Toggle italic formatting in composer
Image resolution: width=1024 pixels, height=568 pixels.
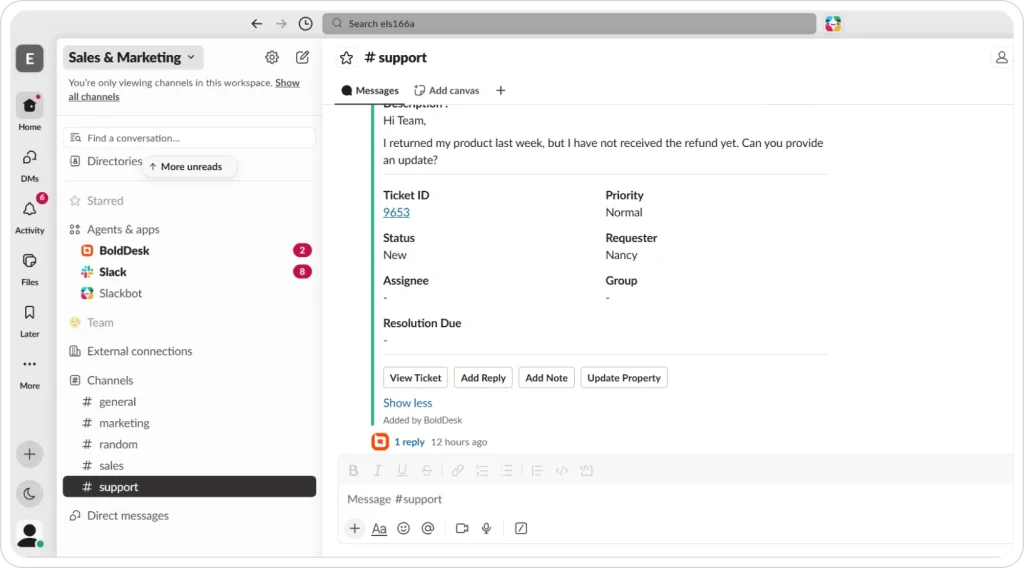(377, 471)
